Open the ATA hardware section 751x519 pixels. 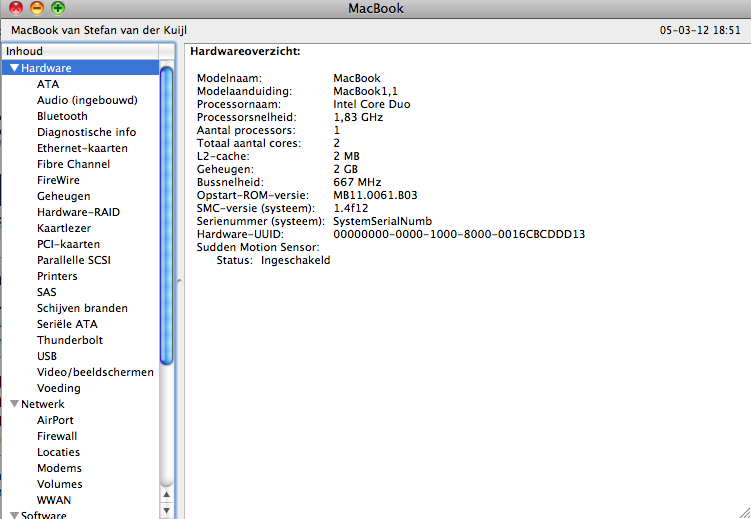tap(48, 84)
